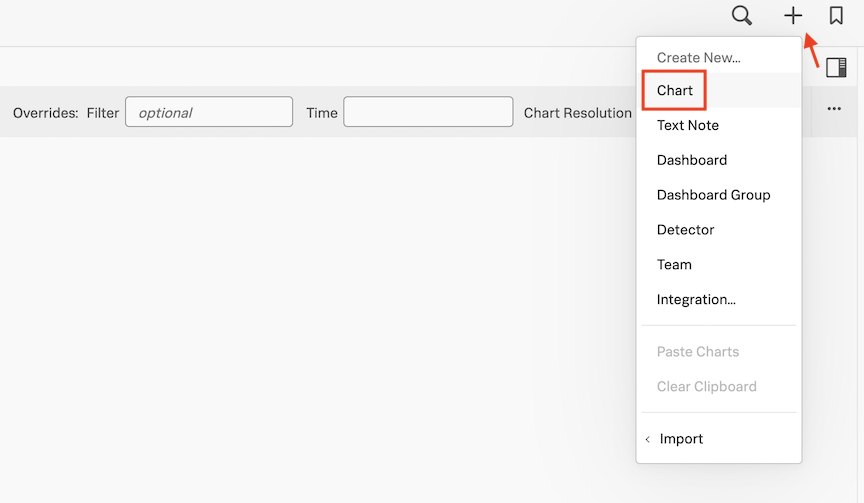Click the Paste Charts menu item
This screenshot has height=503, width=864.
pos(698,352)
